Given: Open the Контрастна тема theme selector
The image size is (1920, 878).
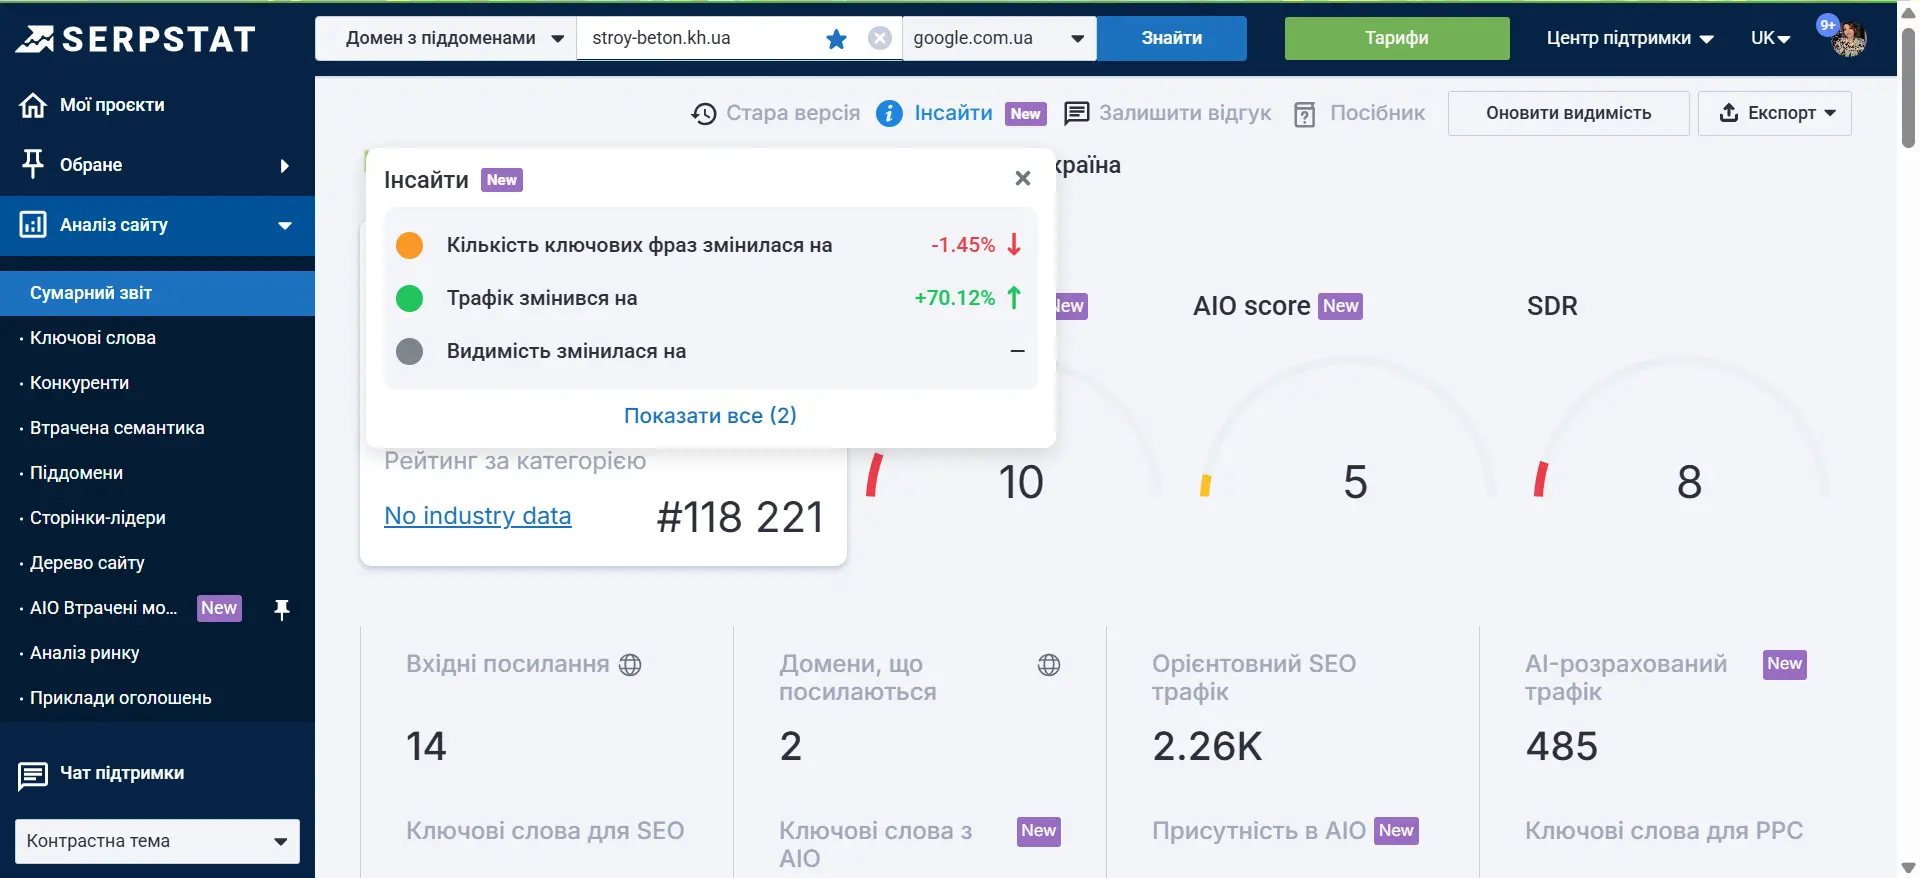Looking at the screenshot, I should point(157,841).
